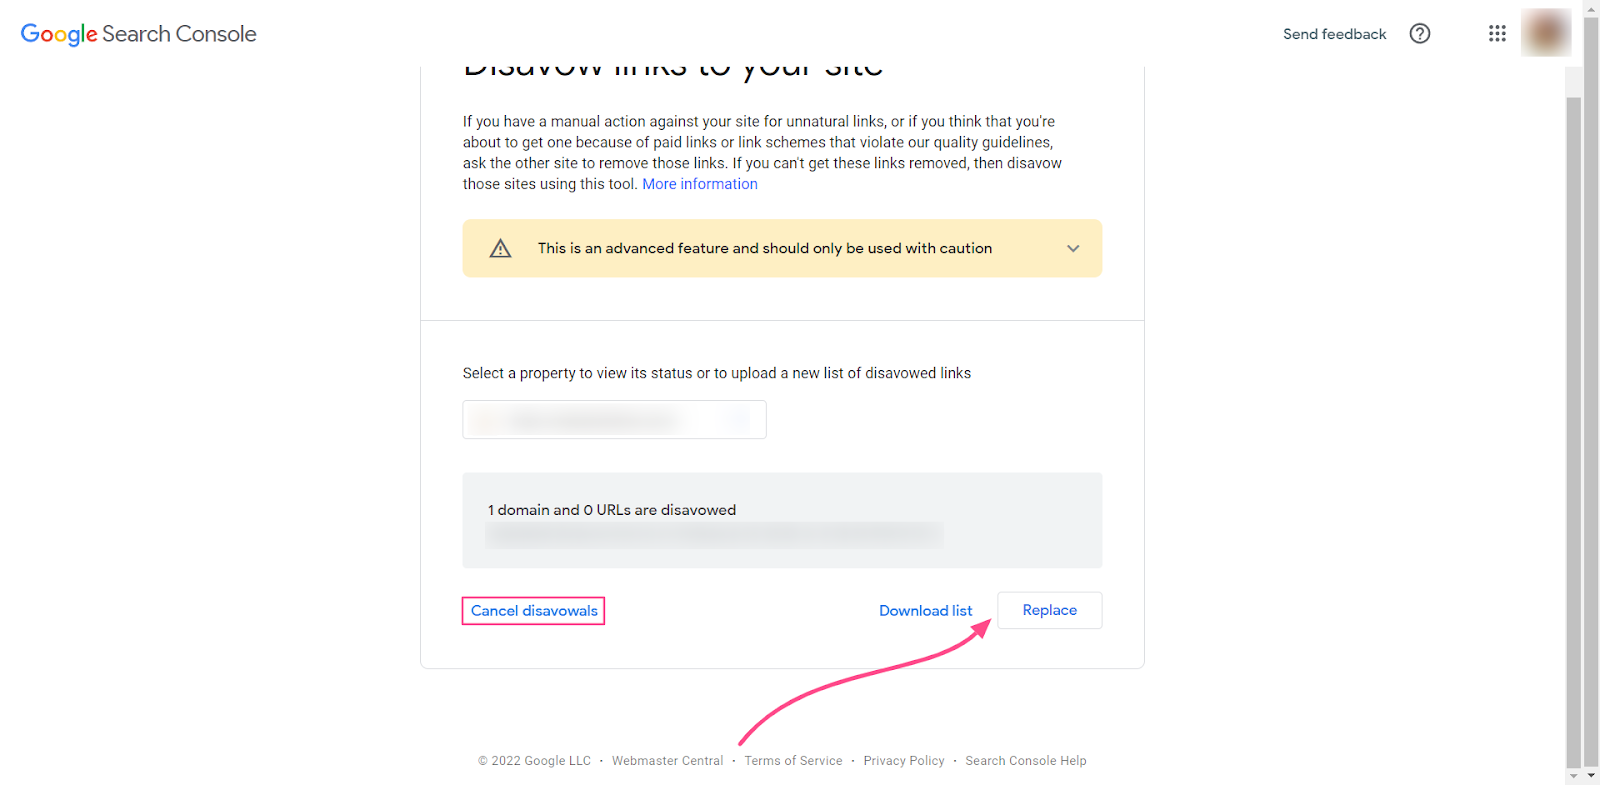This screenshot has width=1600, height=785.
Task: Click the Google Search Console logo
Action: (x=139, y=34)
